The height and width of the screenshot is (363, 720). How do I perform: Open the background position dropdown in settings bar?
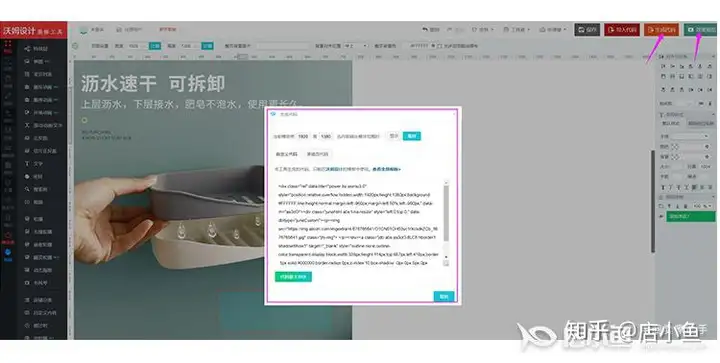[x=356, y=46]
